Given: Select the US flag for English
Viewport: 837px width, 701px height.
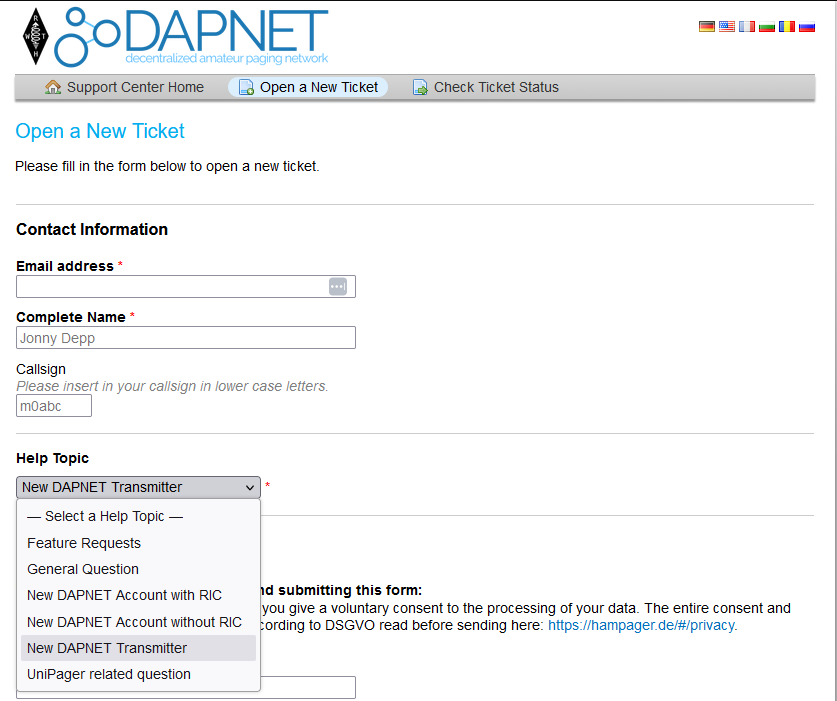Looking at the screenshot, I should point(726,27).
